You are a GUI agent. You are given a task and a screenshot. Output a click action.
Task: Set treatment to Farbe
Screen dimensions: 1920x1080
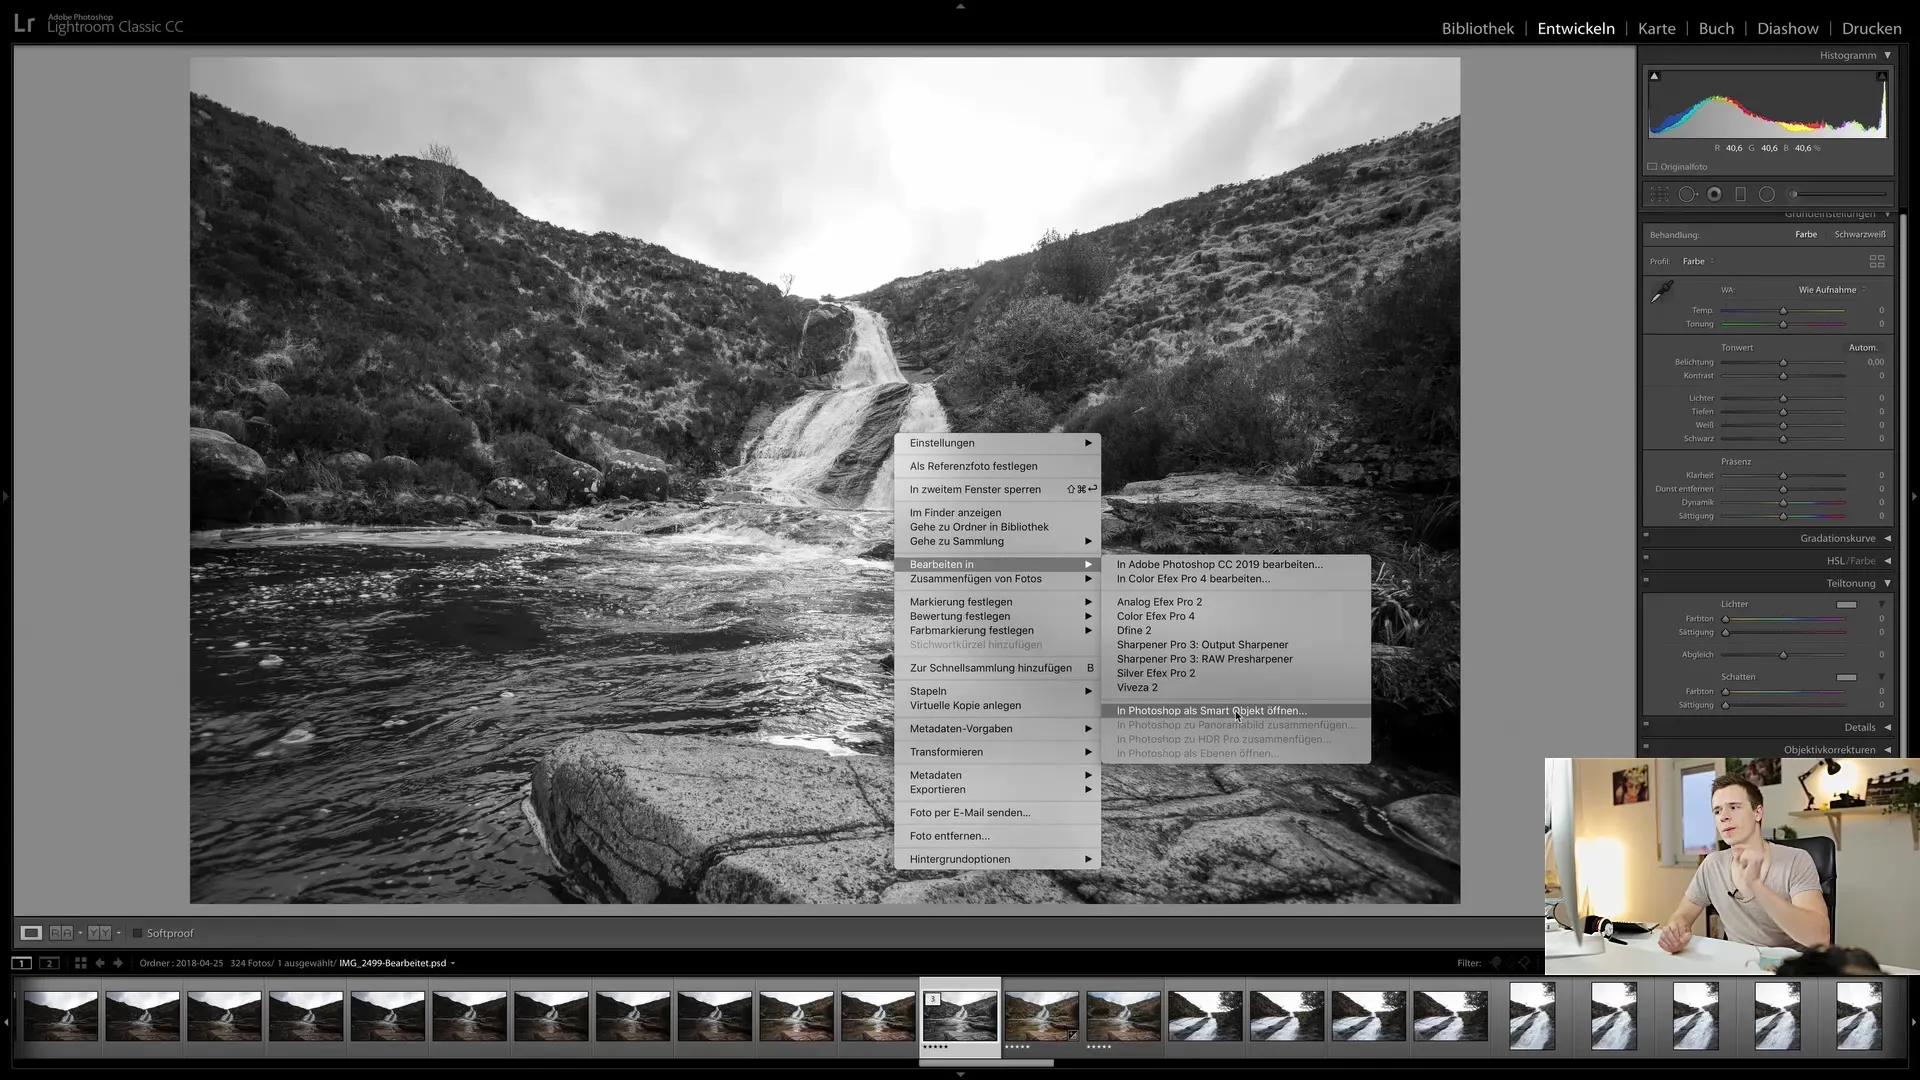1806,234
